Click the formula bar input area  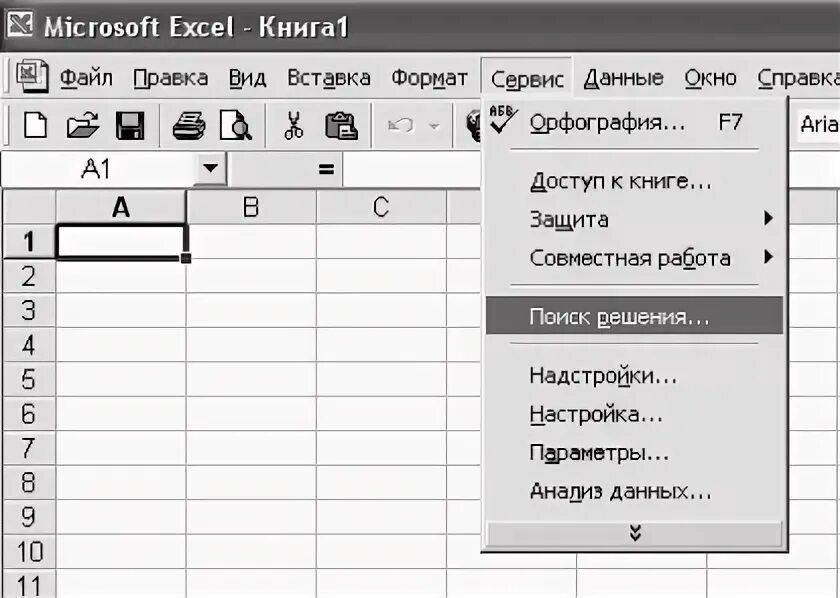coord(412,170)
